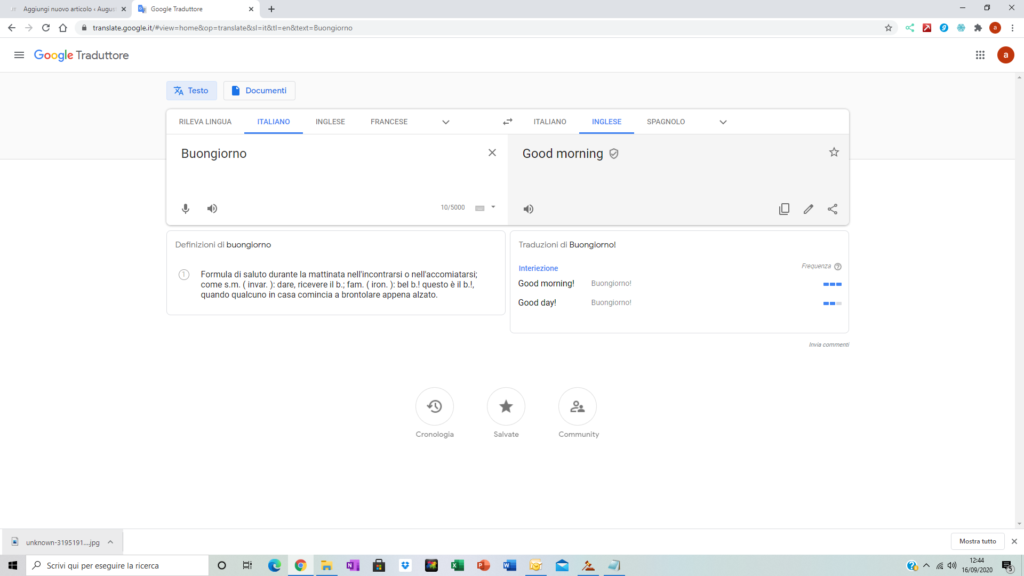The height and width of the screenshot is (576, 1024).
Task: Open Dropbox from the taskbar
Action: coord(405,566)
